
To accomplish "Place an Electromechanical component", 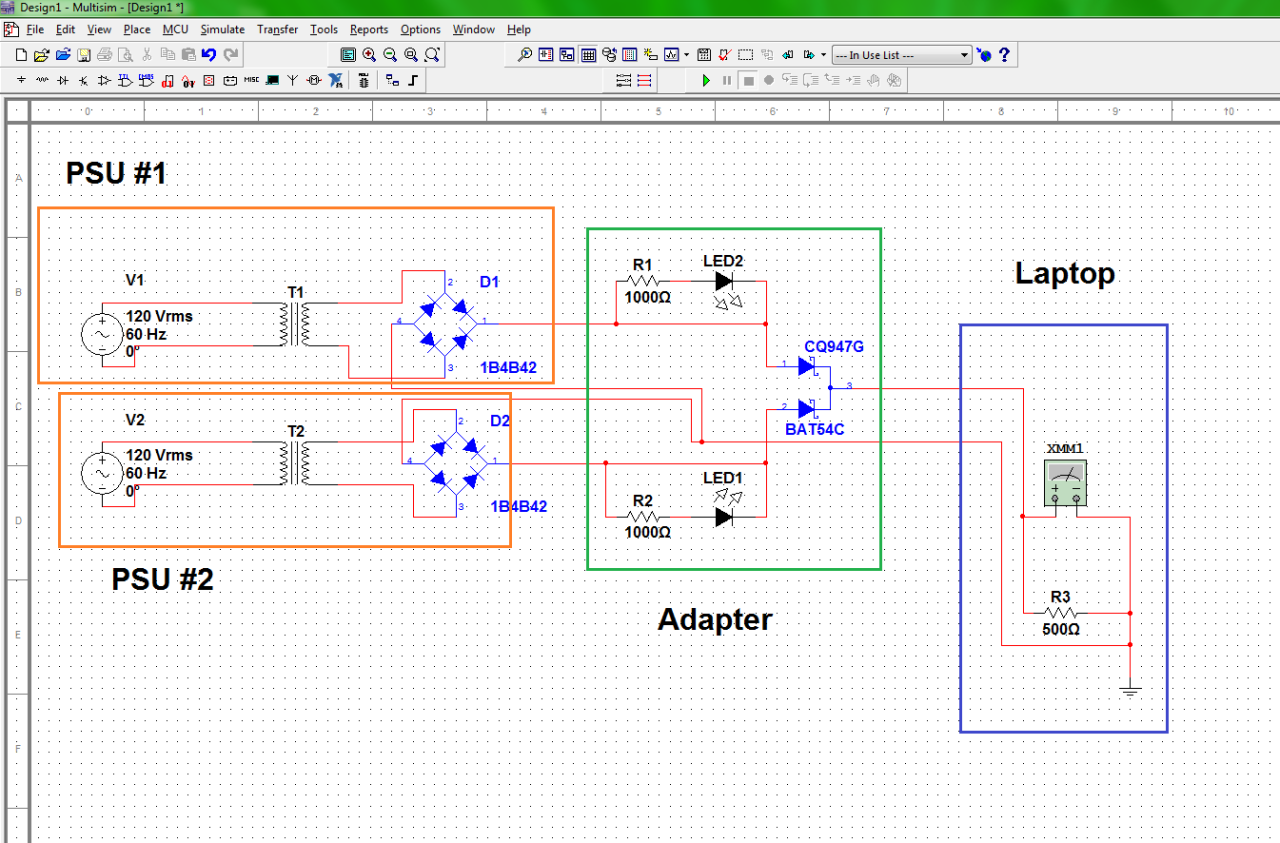I will 313,80.
